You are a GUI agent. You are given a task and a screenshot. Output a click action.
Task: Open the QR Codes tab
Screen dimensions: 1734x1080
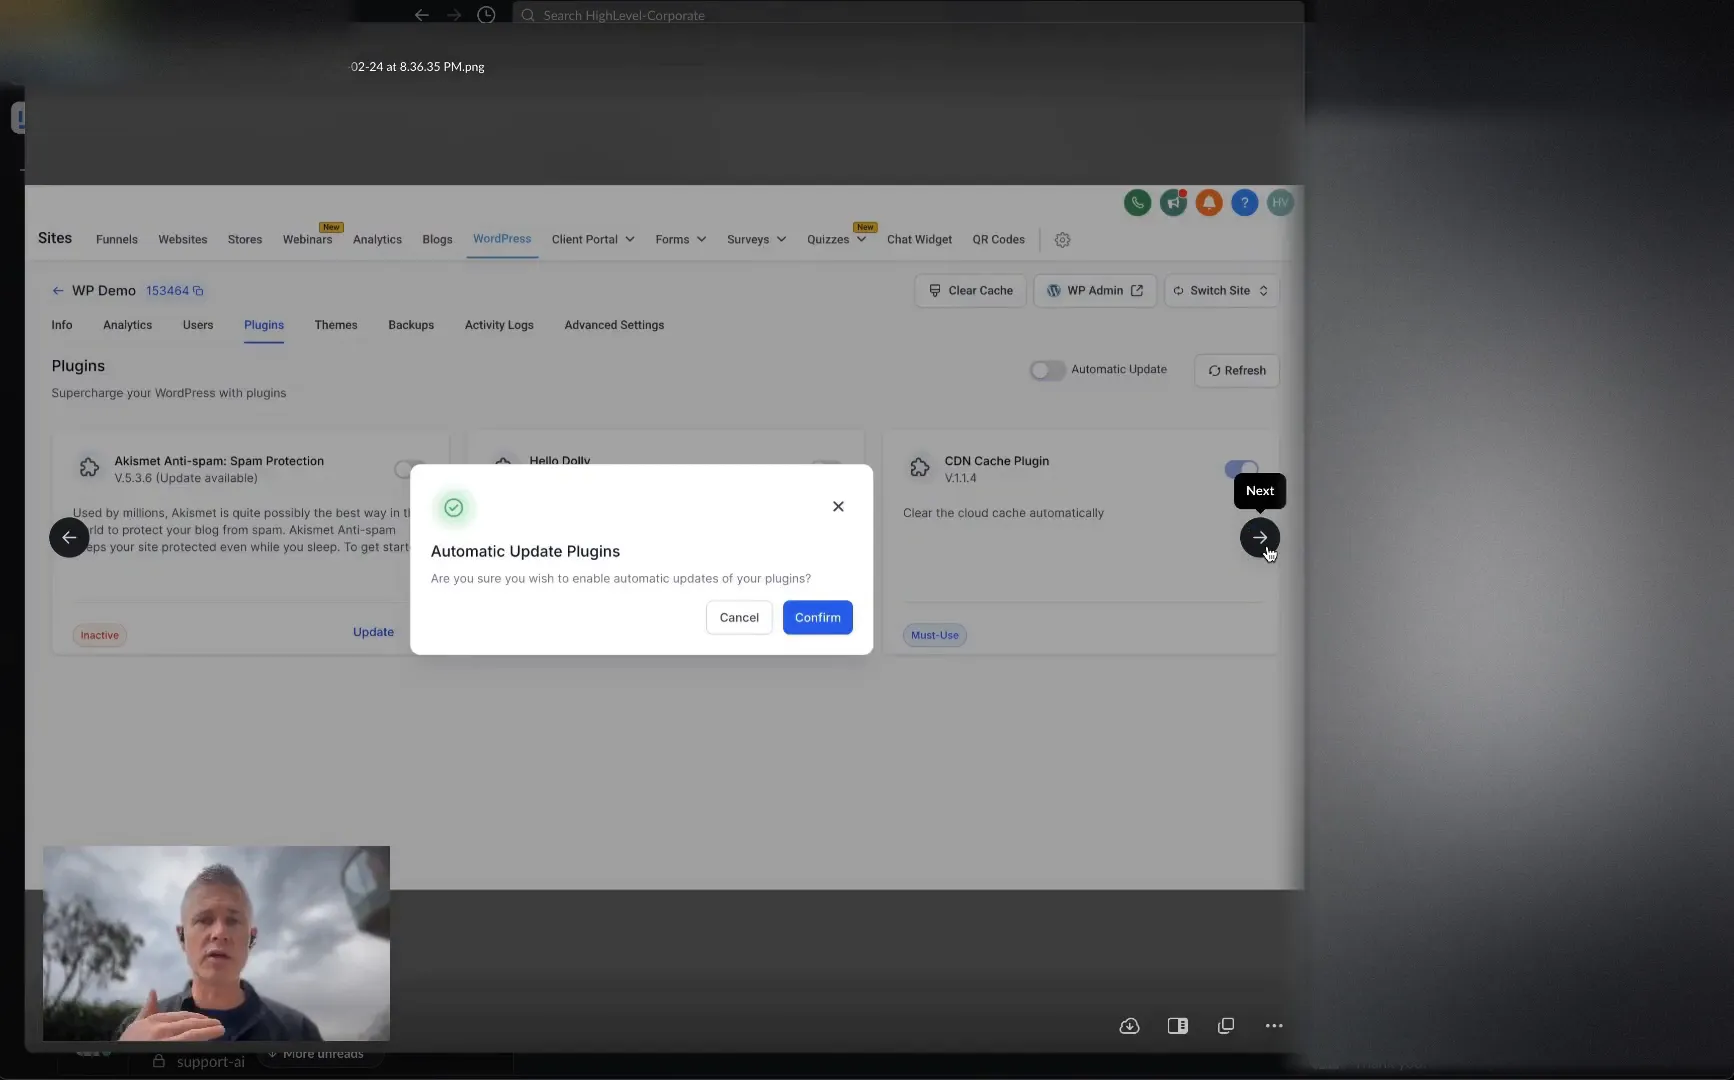point(998,240)
